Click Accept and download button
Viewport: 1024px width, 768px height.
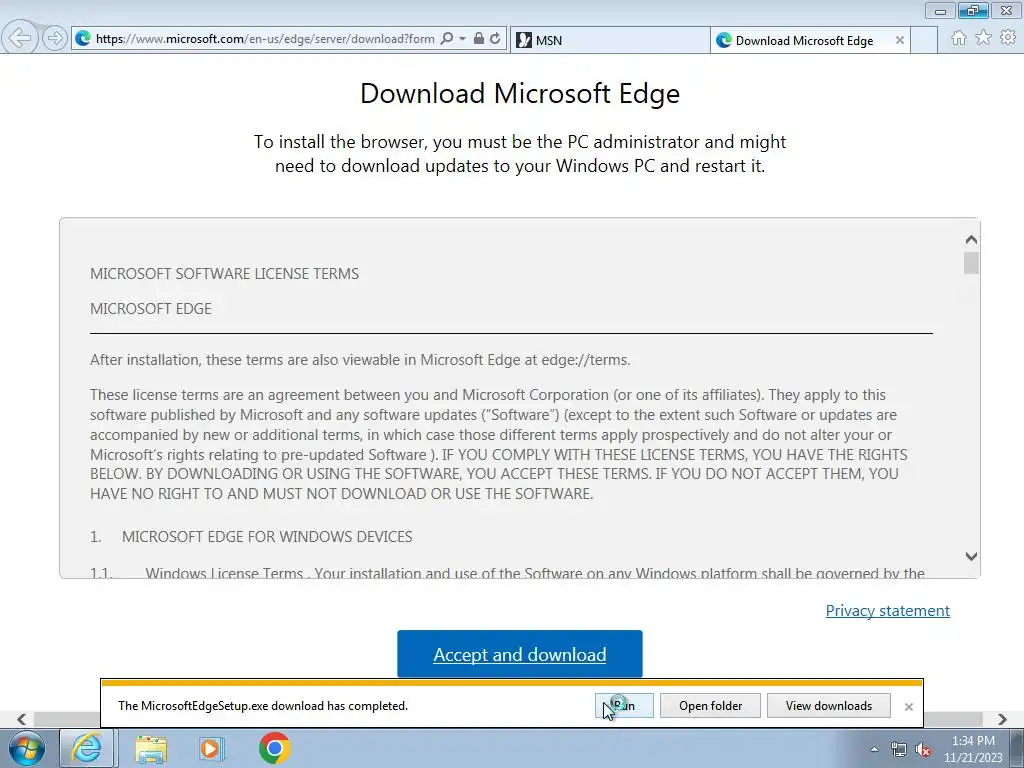coord(520,654)
